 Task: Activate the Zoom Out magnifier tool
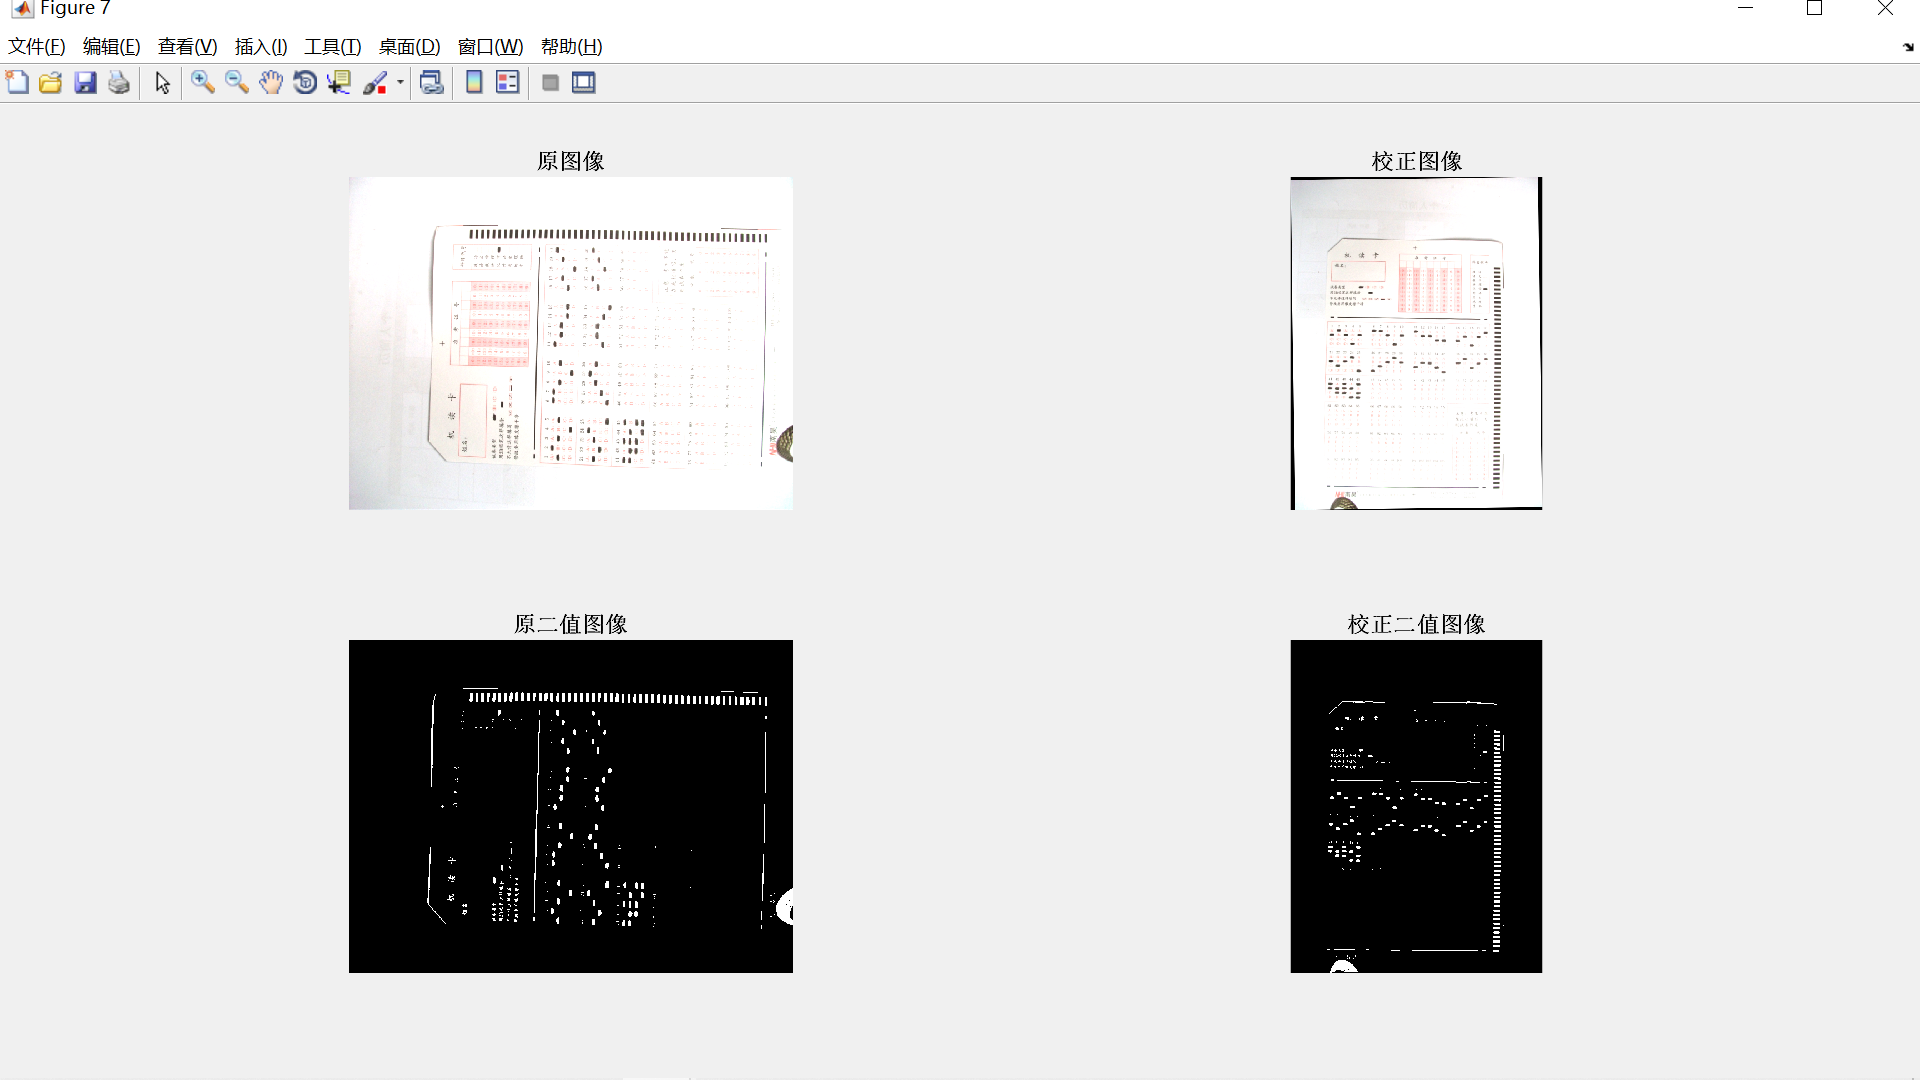(x=237, y=83)
